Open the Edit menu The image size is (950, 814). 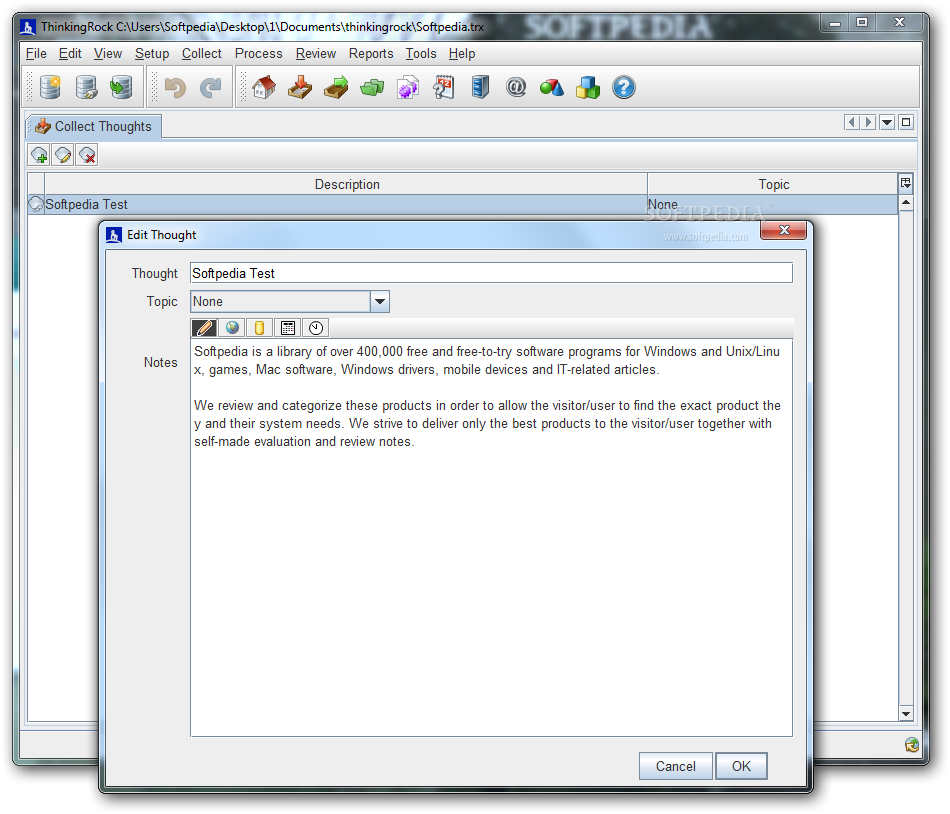click(x=70, y=53)
